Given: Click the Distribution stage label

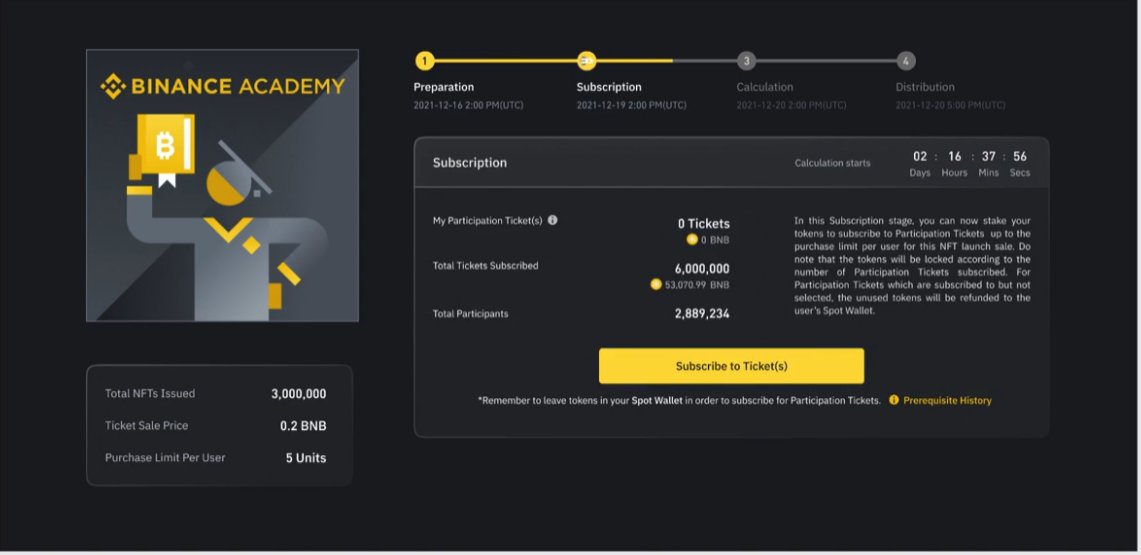Looking at the screenshot, I should click(925, 87).
